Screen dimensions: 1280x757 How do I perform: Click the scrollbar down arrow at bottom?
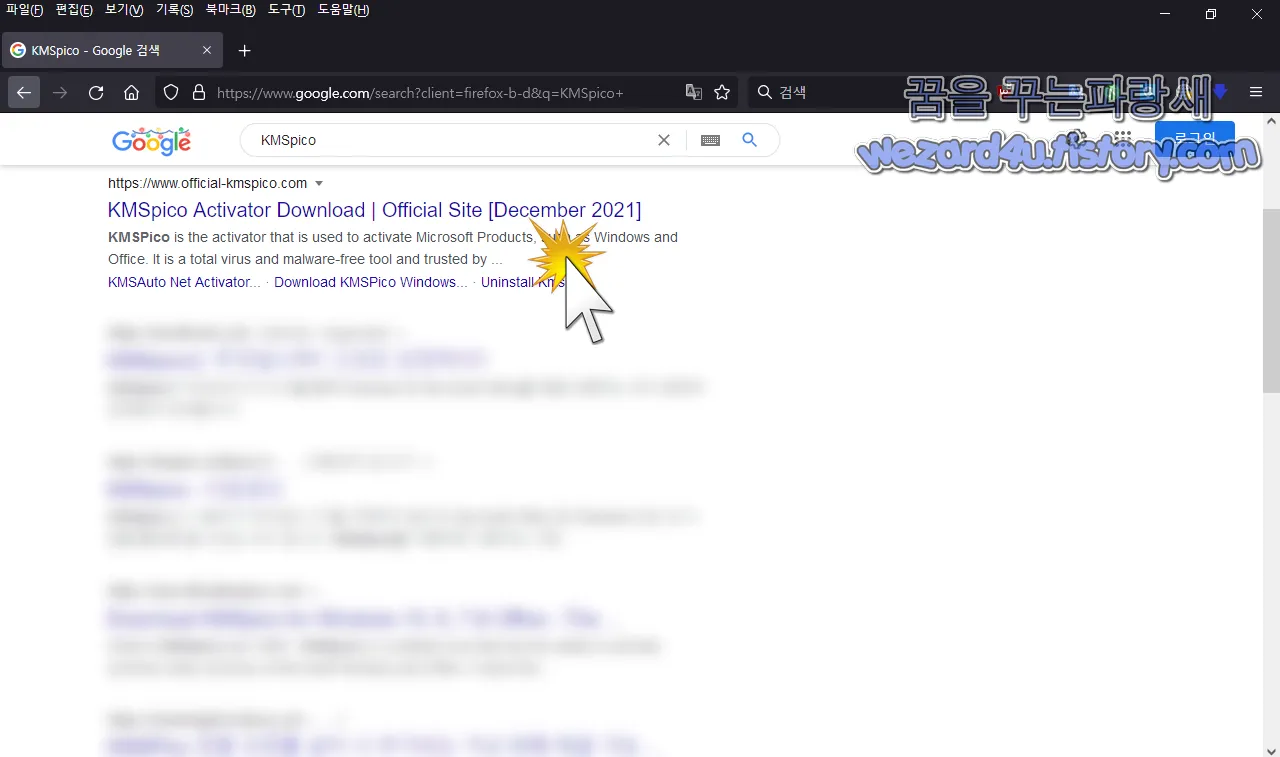(x=1271, y=749)
